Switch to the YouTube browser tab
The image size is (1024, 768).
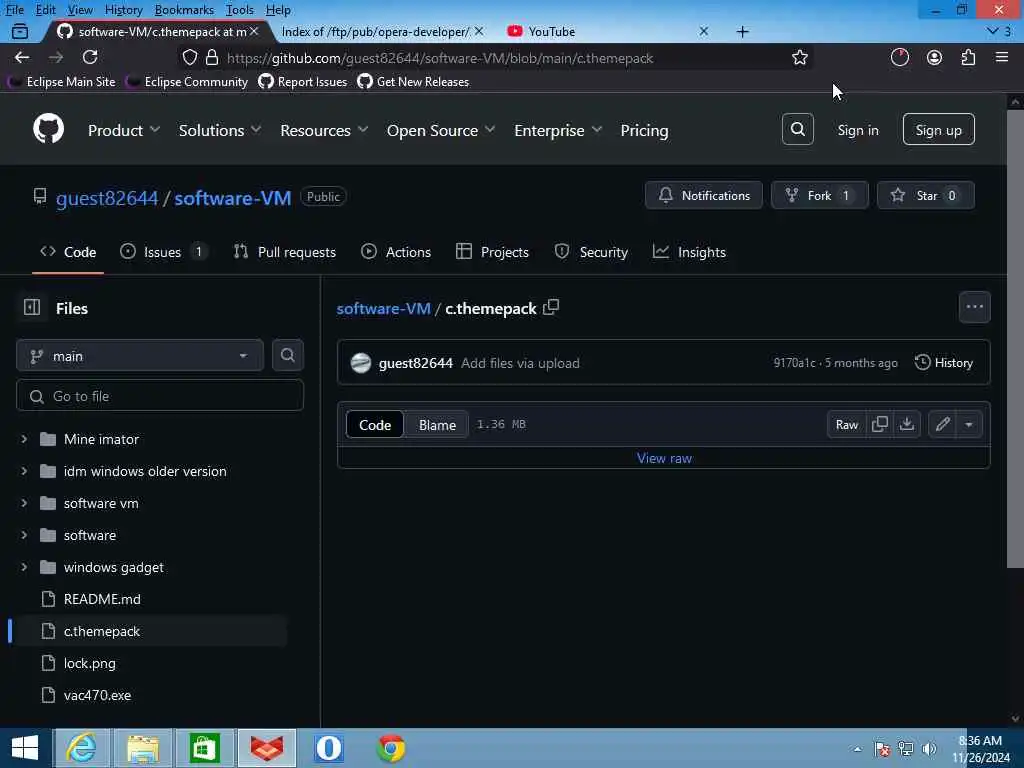point(607,31)
